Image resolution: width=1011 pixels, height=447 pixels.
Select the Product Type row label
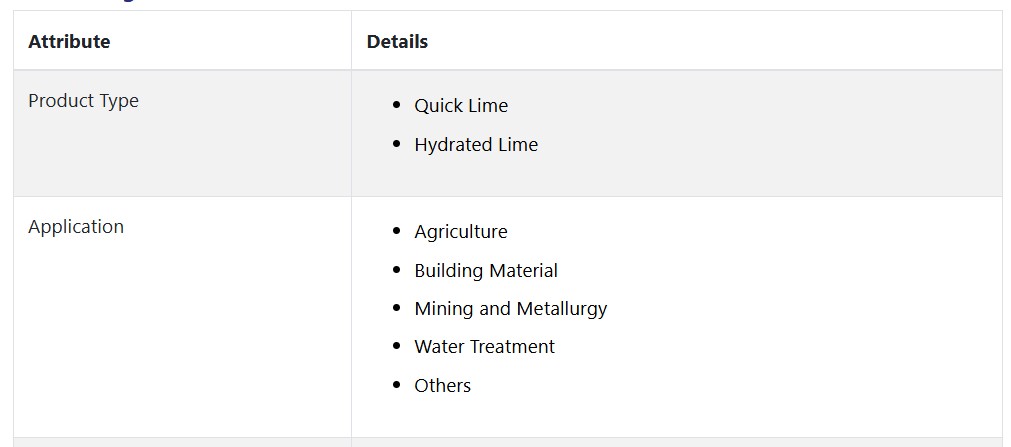83,101
